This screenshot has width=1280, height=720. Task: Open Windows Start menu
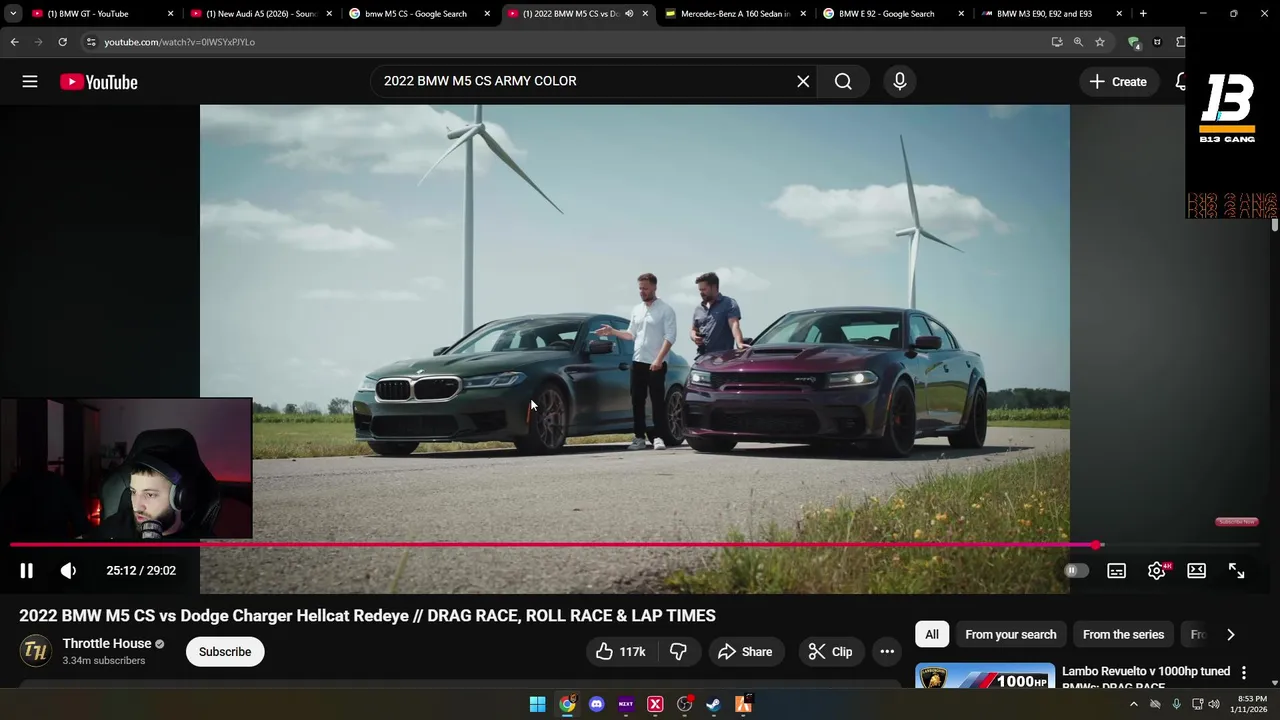(537, 704)
